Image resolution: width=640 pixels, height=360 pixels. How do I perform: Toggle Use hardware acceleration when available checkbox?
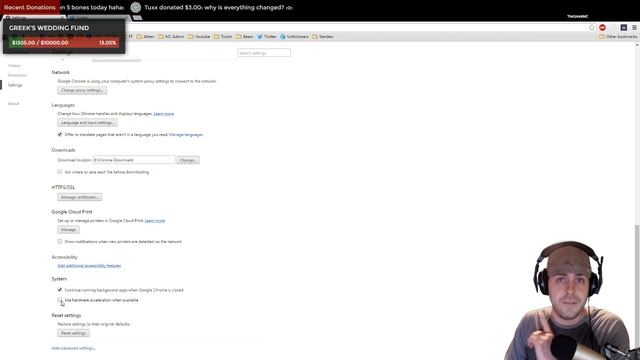click(60, 300)
